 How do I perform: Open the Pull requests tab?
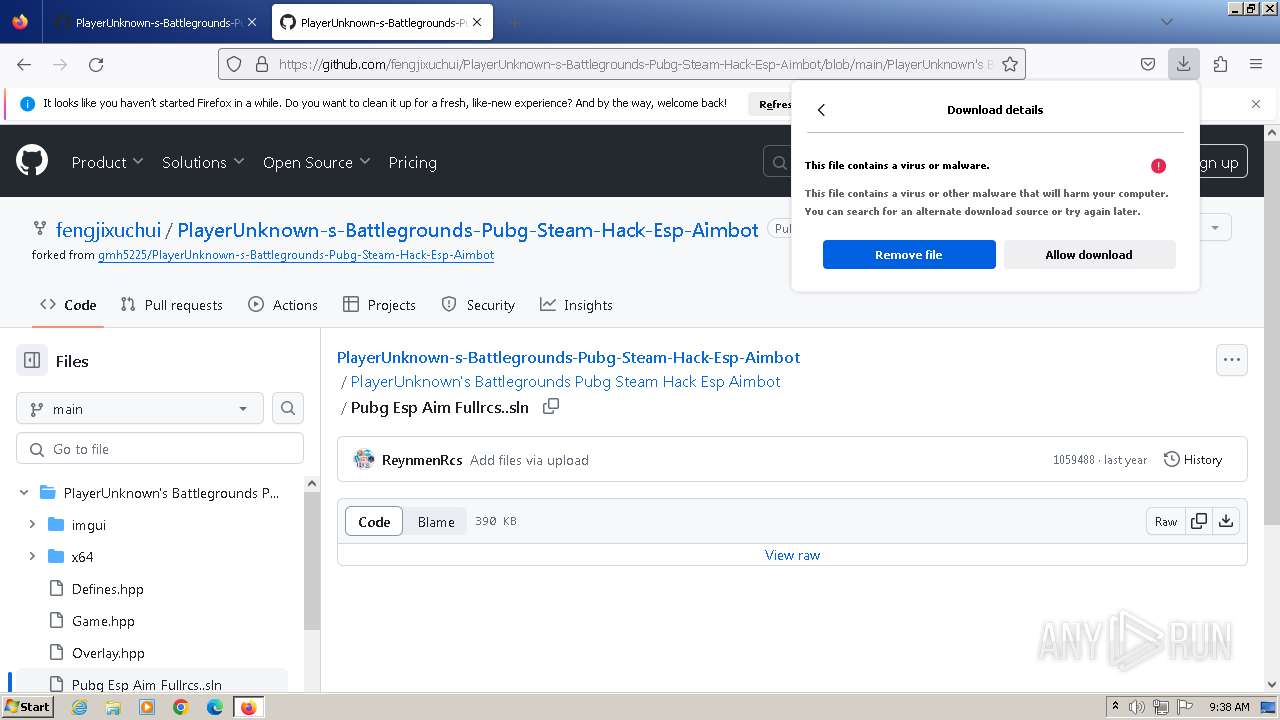pos(171,305)
